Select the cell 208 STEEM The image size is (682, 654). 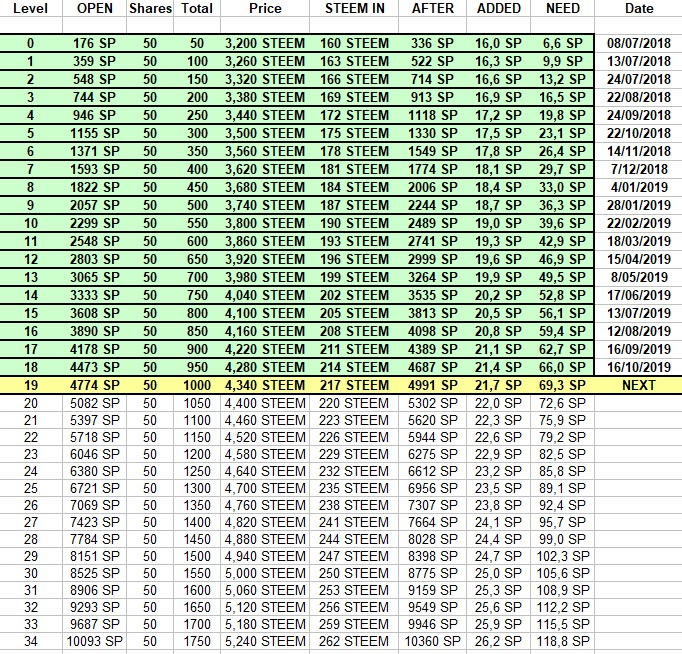[354, 331]
